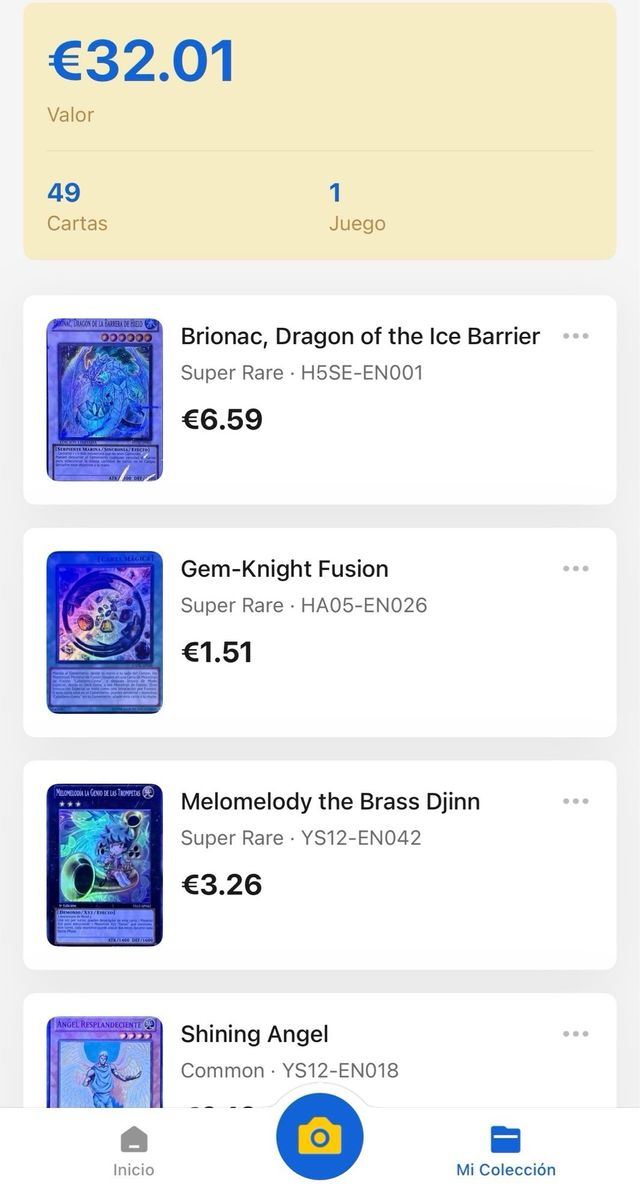Viewport: 640px width, 1203px height.
Task: Tap the yellow camera scan button
Action: click(x=319, y=1137)
